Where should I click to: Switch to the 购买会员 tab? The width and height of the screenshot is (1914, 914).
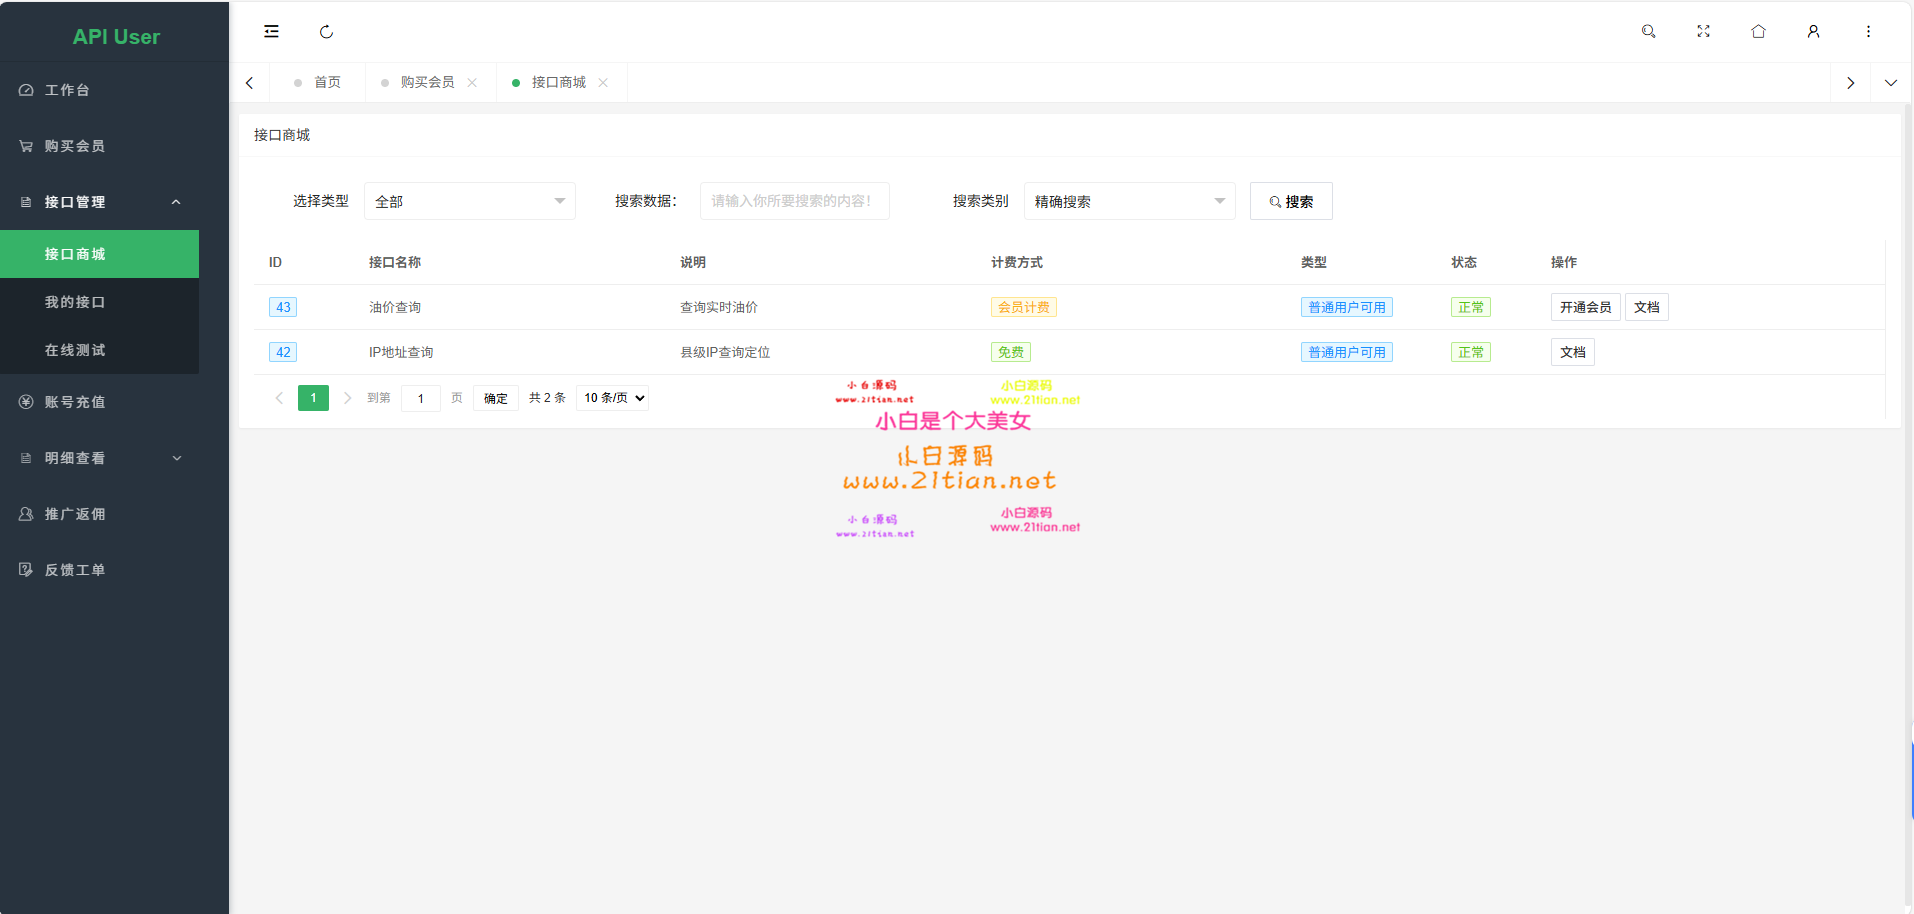pyautogui.click(x=427, y=82)
